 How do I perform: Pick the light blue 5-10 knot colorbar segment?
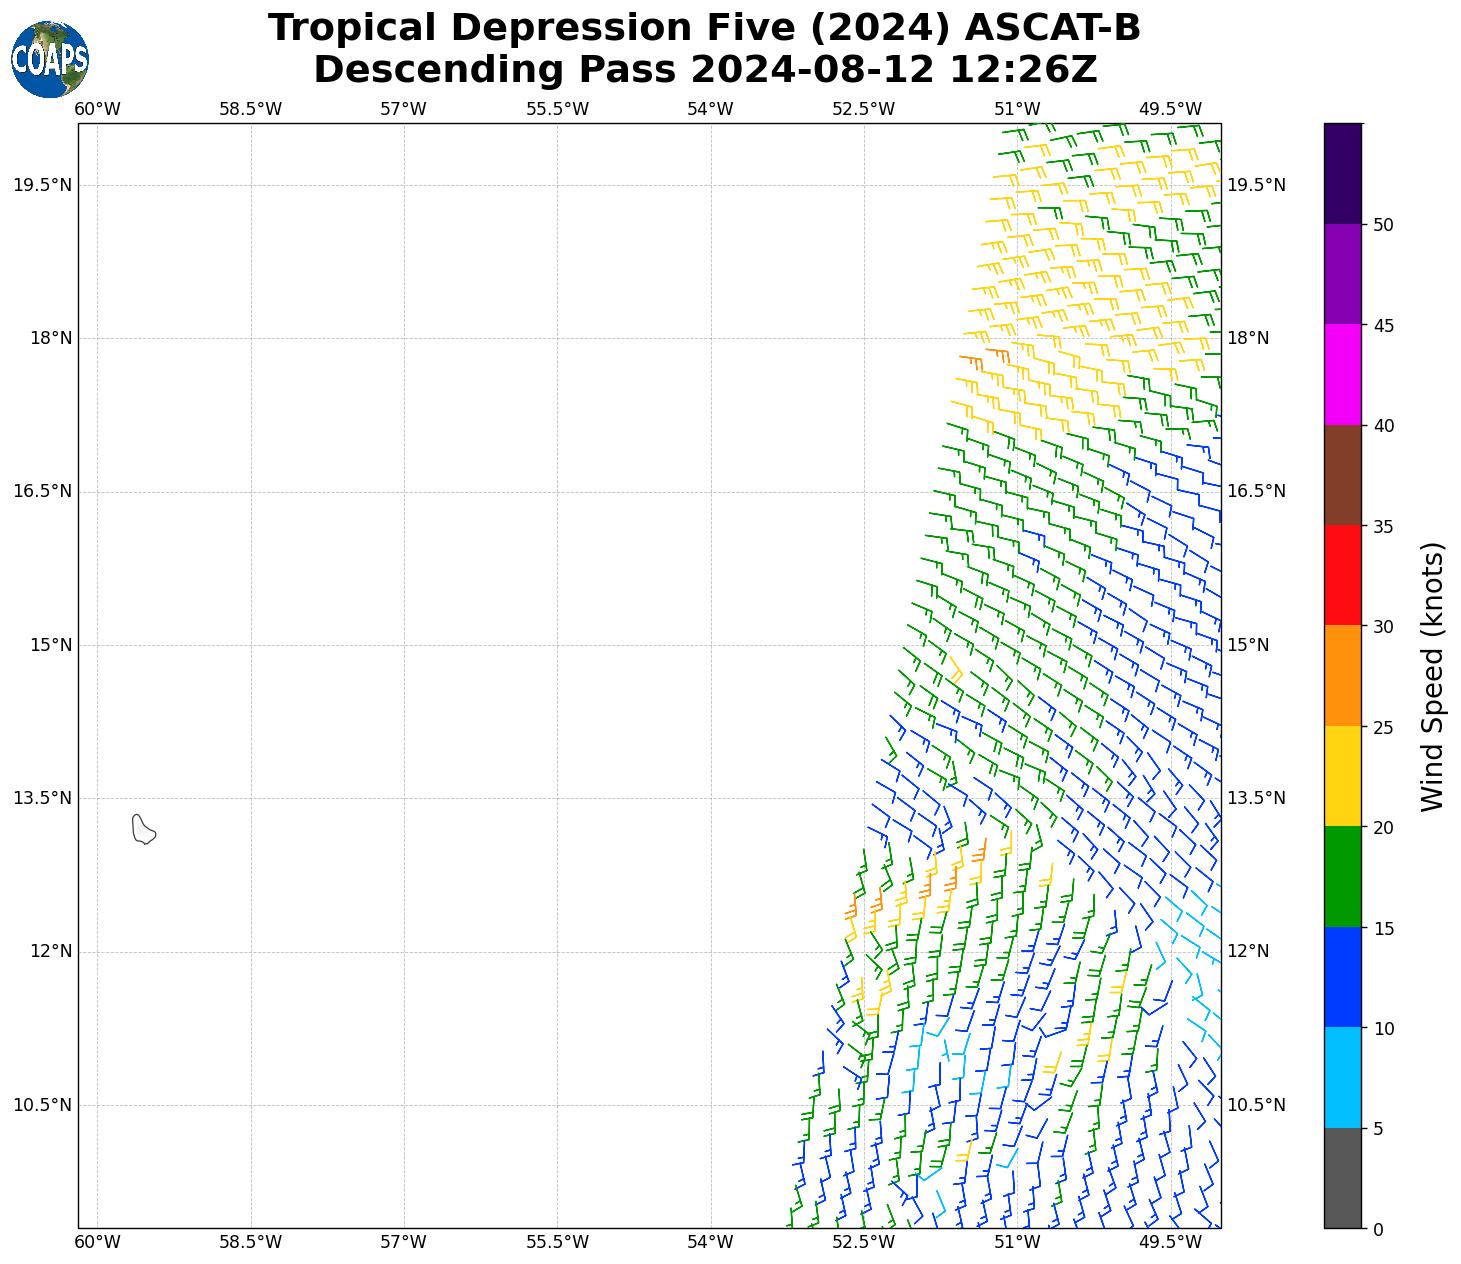[x=1342, y=1077]
